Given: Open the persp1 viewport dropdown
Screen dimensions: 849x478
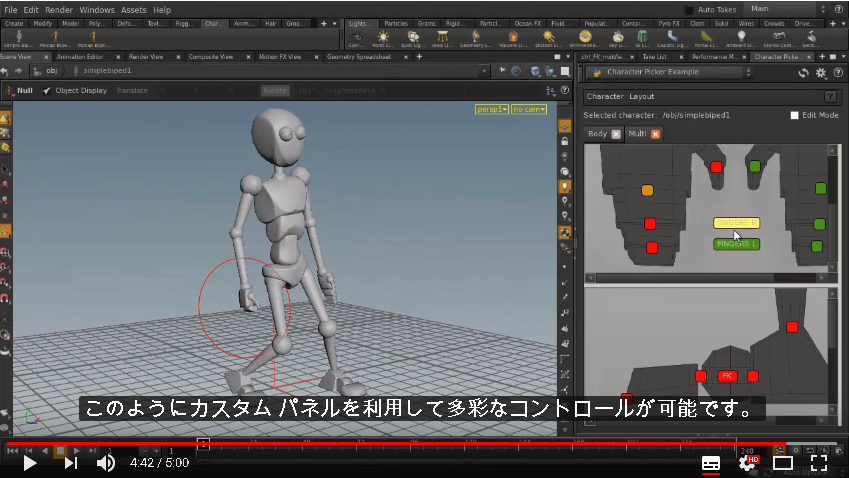Looking at the screenshot, I should click(x=492, y=109).
